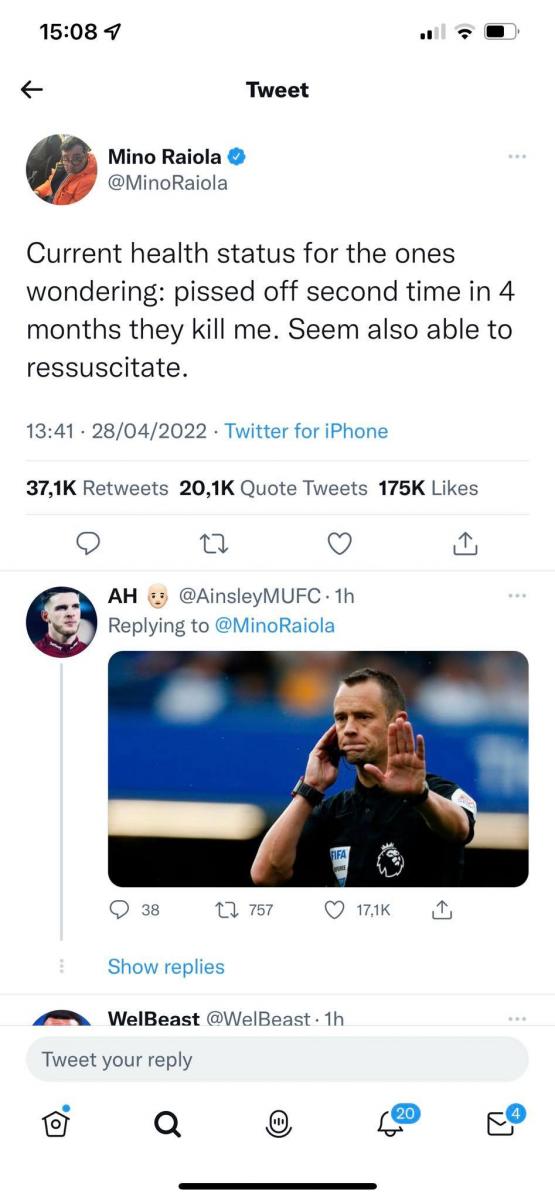Go to the Home tab
The image size is (555, 1200).
click(58, 1123)
